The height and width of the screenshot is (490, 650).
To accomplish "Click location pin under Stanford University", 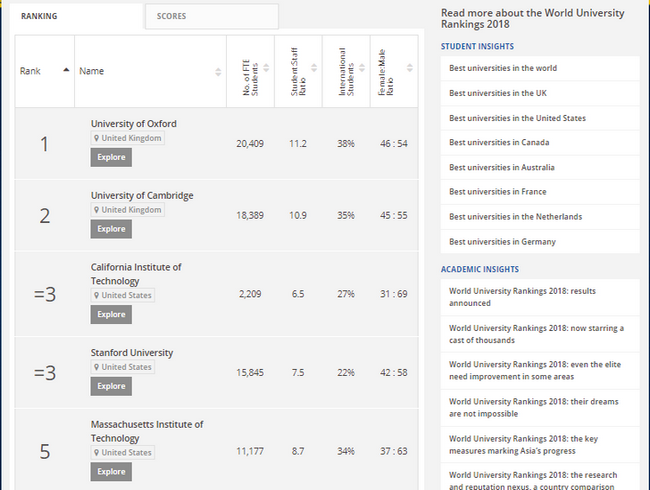I will (97, 367).
